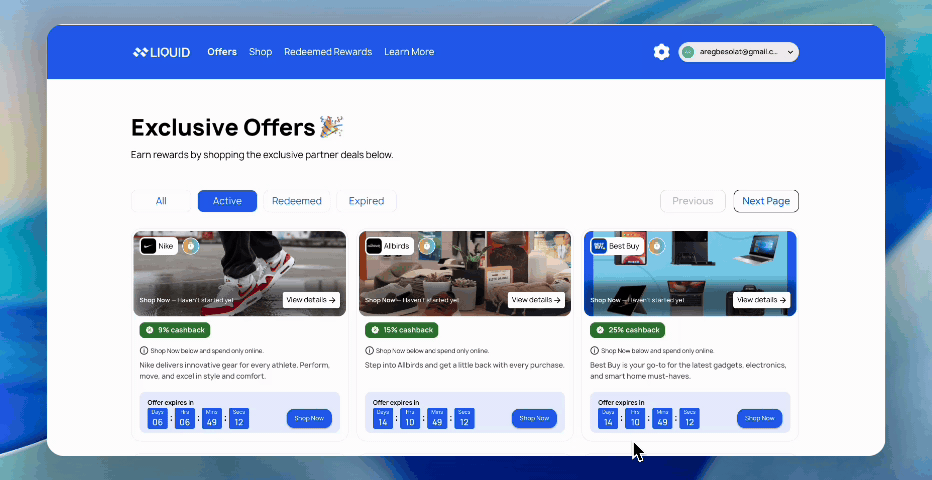Go to the Next Page
Screen dimensions: 932x480
coord(766,201)
